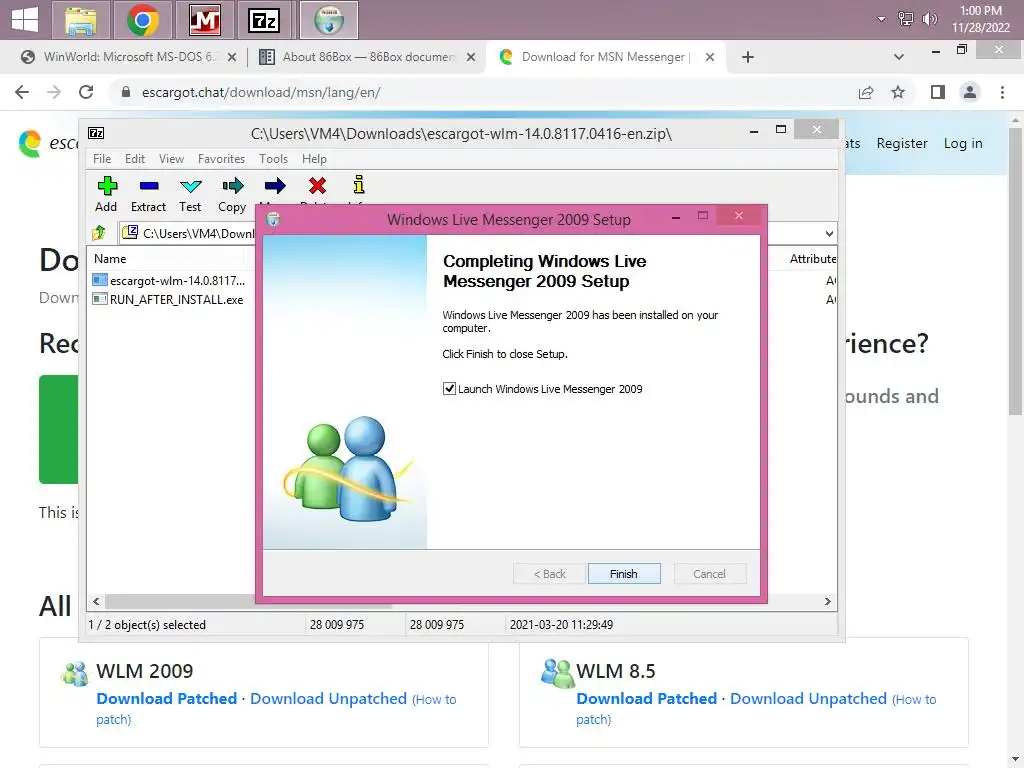Click the 7-Zip title bar icon

pyautogui.click(x=96, y=133)
